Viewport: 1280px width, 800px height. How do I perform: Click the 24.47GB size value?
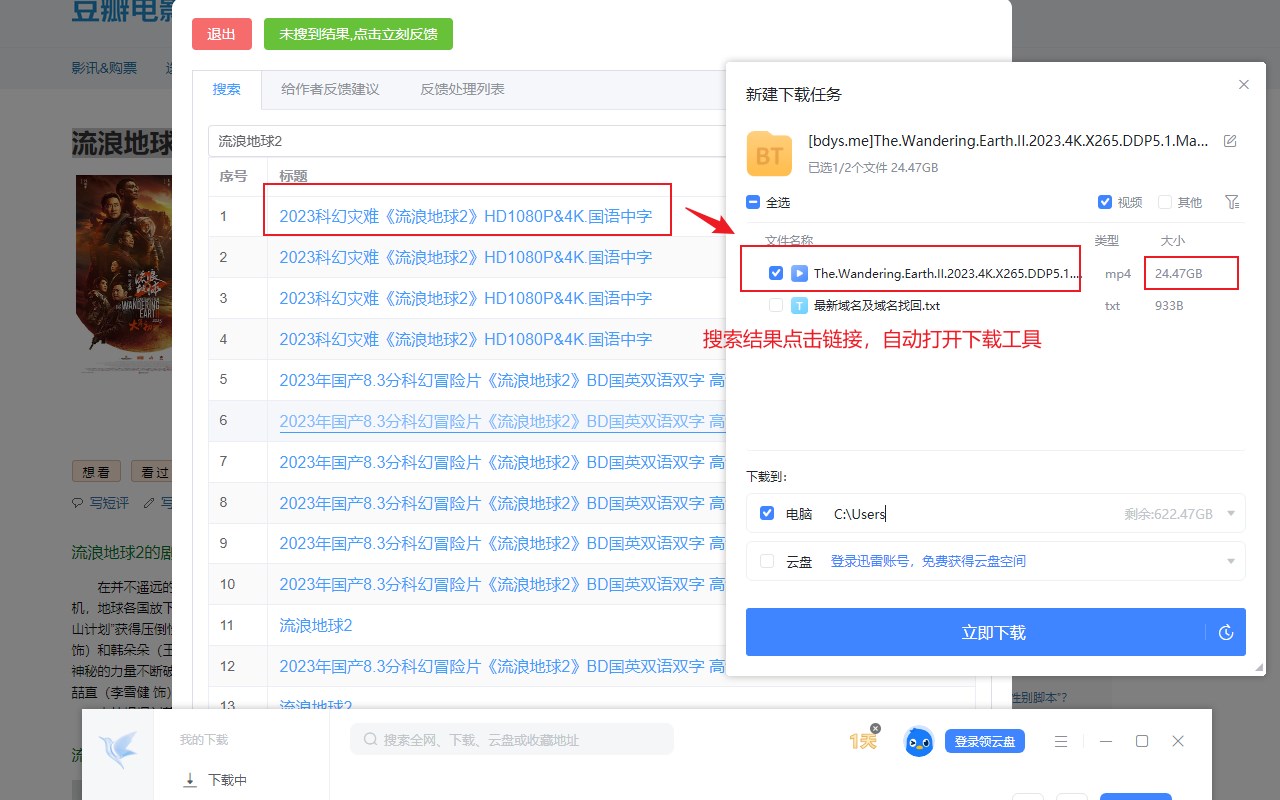point(1178,273)
